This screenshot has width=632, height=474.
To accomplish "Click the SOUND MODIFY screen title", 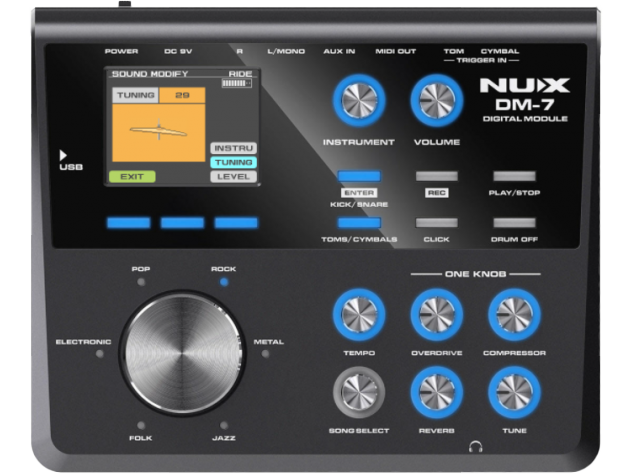I will tap(150, 74).
